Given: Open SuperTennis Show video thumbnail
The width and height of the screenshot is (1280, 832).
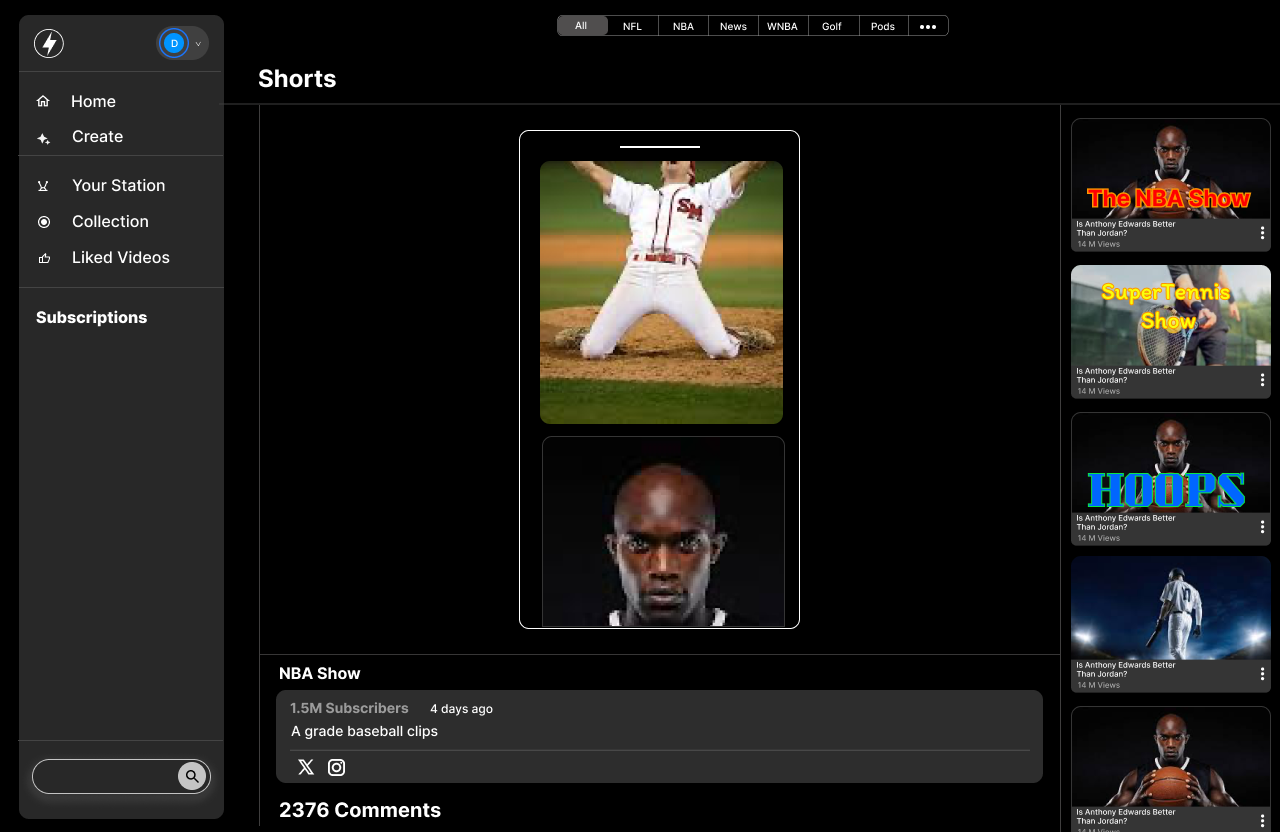Looking at the screenshot, I should [1171, 316].
